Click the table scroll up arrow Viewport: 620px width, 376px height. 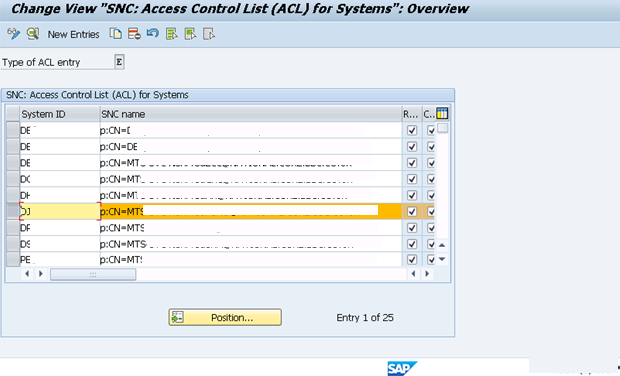442,245
